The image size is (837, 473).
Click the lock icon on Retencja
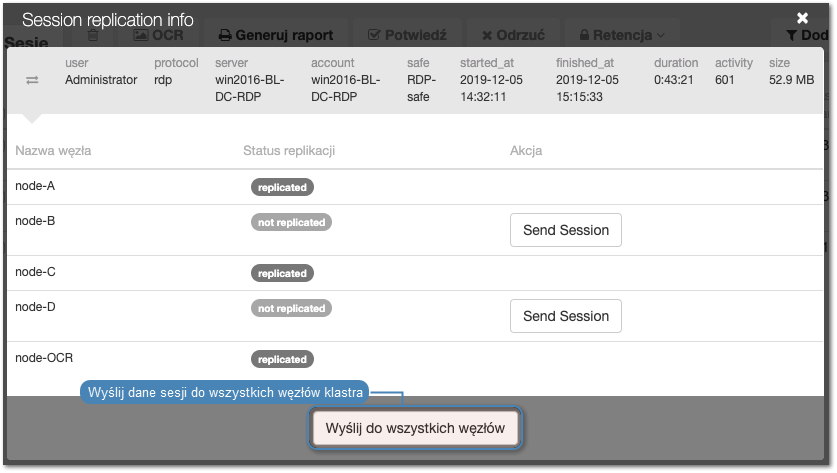585,35
